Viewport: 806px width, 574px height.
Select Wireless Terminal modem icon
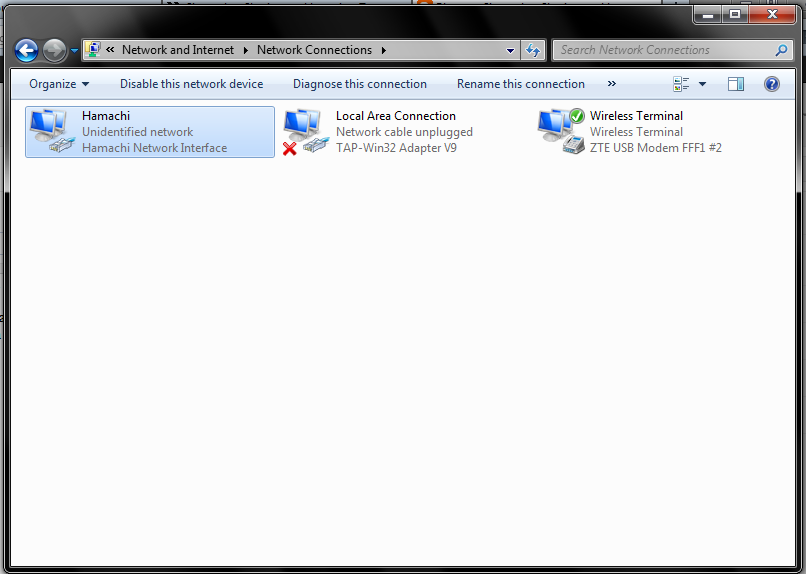[x=561, y=132]
